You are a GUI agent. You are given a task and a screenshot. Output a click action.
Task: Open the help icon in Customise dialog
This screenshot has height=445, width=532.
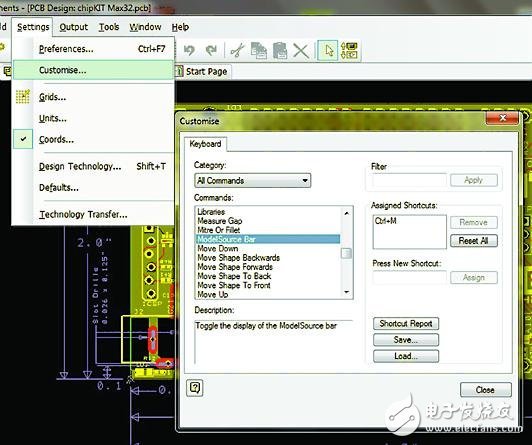pos(195,388)
